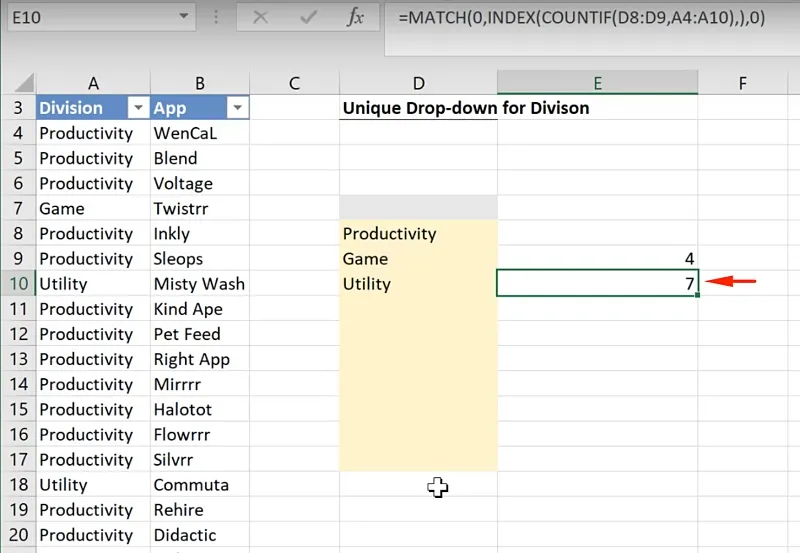This screenshot has width=800, height=553.
Task: Click the Enter checkmark formula bar icon
Action: (308, 18)
